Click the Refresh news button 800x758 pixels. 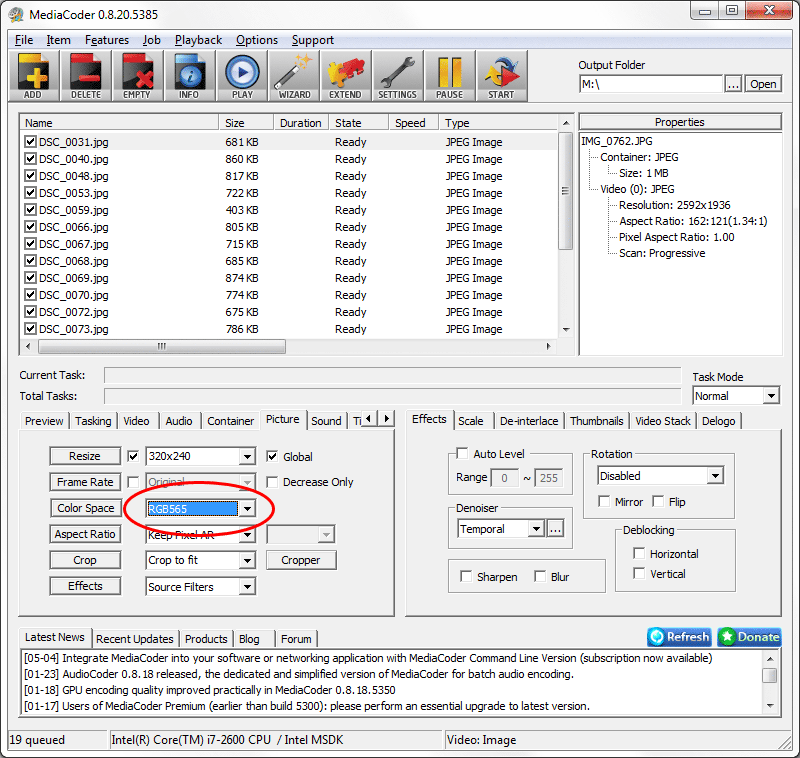click(x=679, y=637)
